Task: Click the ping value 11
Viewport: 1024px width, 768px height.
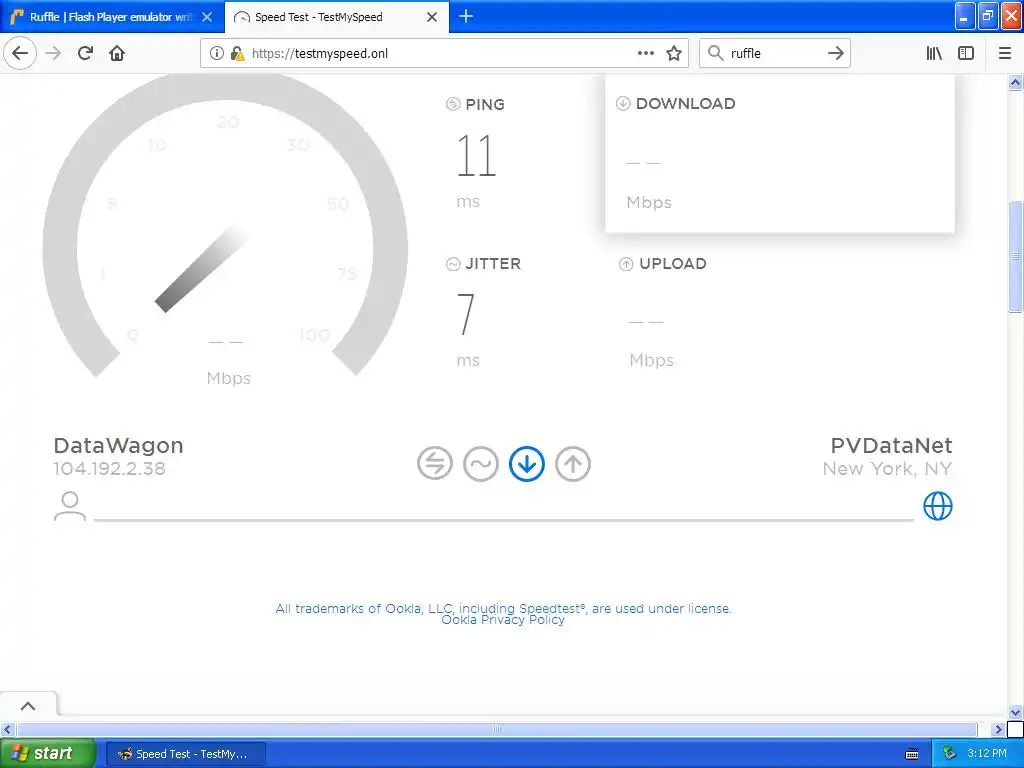Action: [476, 155]
